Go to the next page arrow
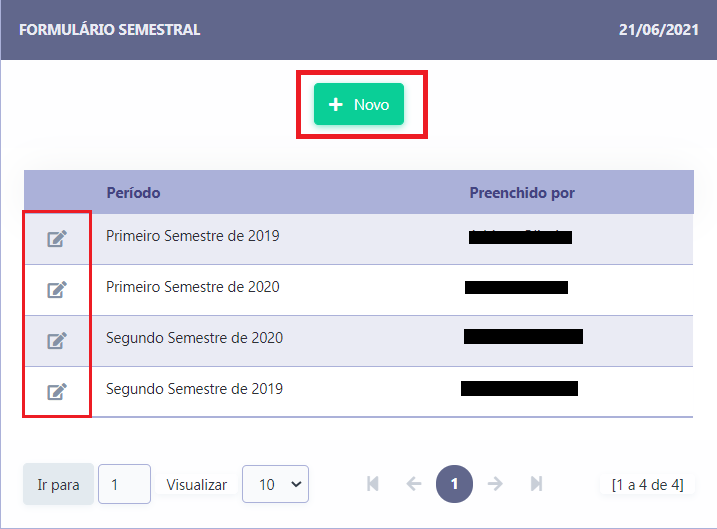 click(x=495, y=484)
